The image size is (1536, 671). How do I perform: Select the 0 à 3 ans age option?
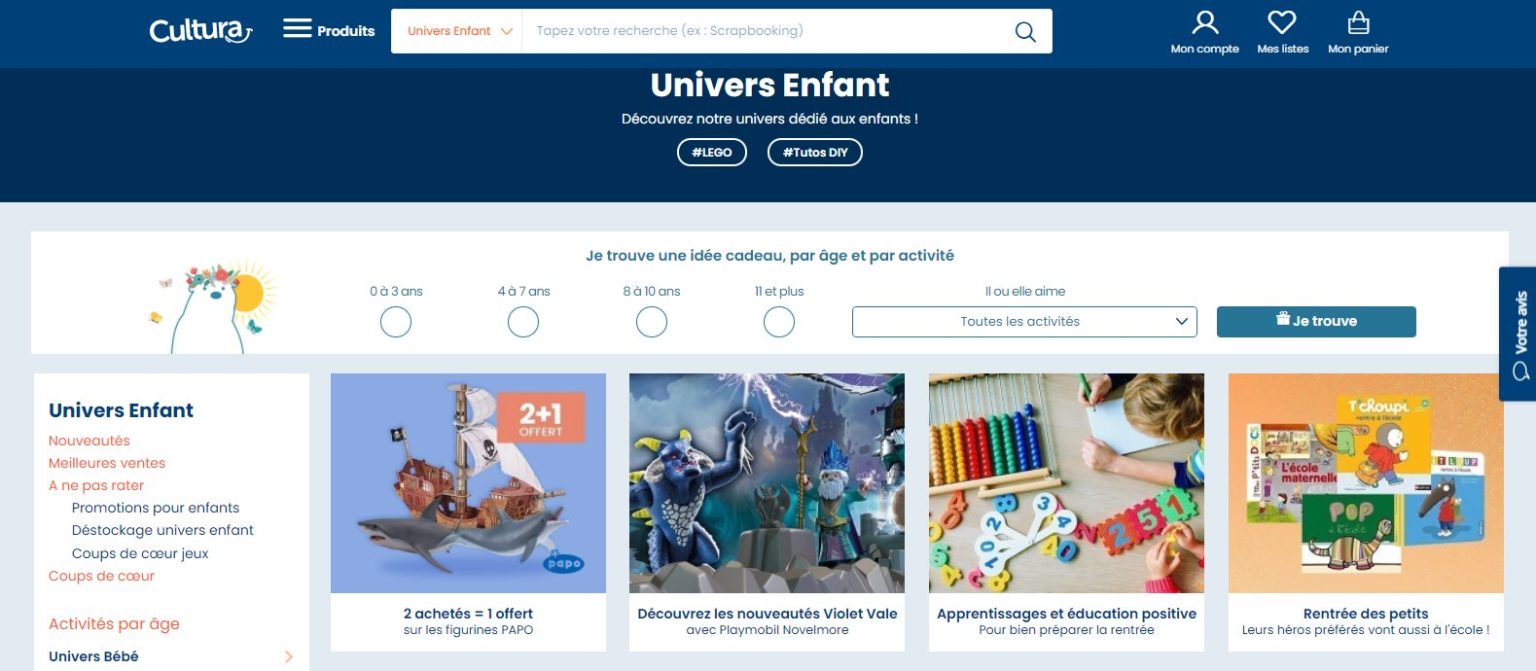click(396, 322)
